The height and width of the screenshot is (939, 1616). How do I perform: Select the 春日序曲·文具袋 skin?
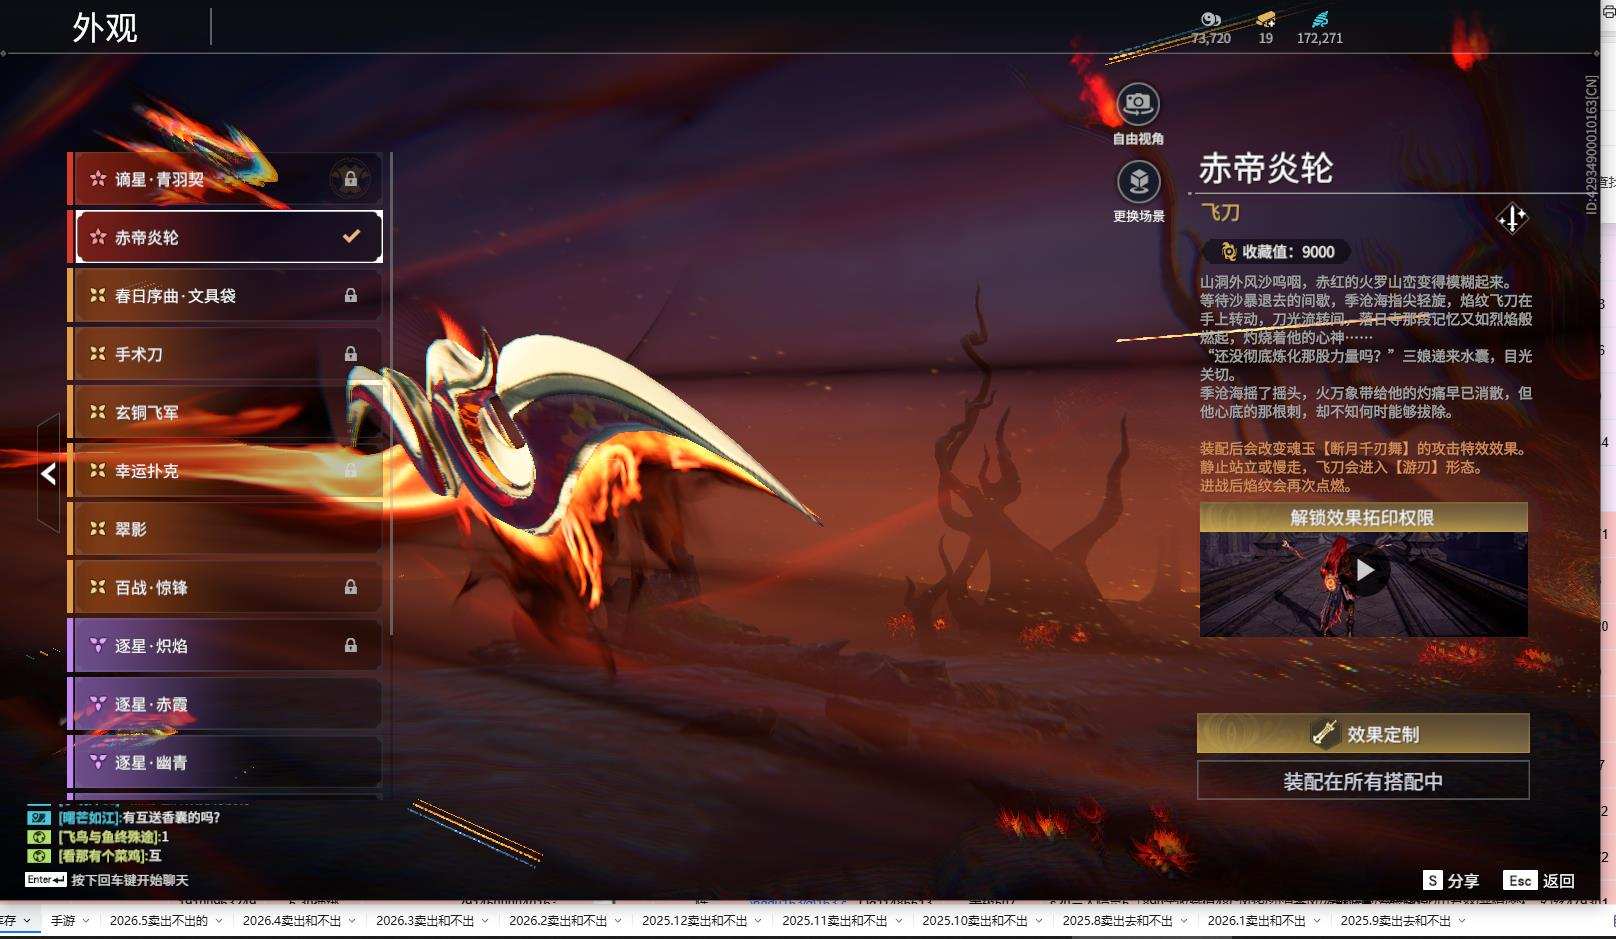pos(226,296)
